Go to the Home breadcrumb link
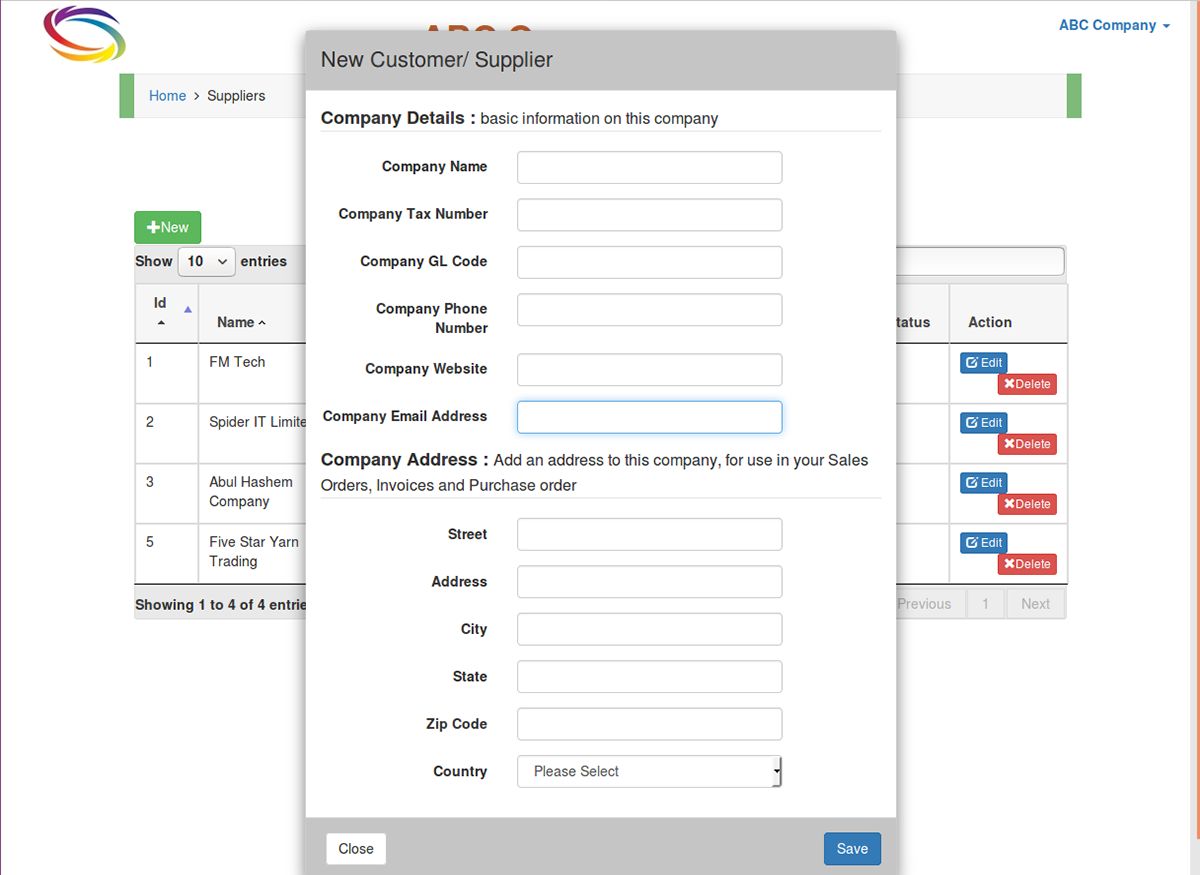 (167, 96)
